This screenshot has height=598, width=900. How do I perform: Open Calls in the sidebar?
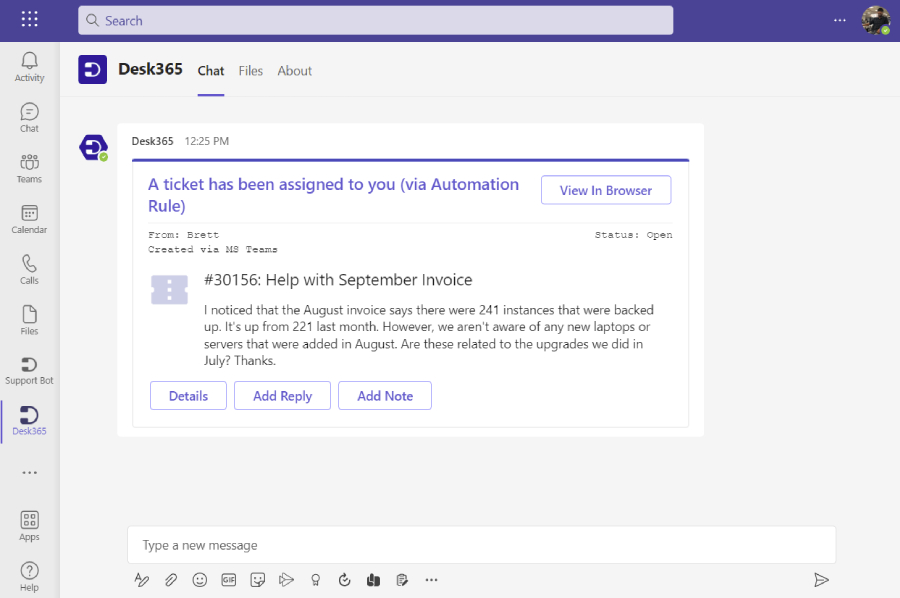click(29, 270)
